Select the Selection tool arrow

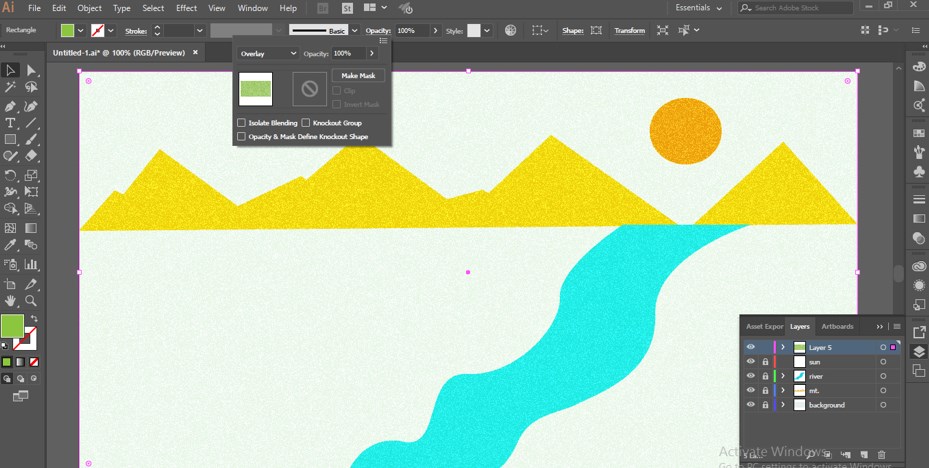10,70
